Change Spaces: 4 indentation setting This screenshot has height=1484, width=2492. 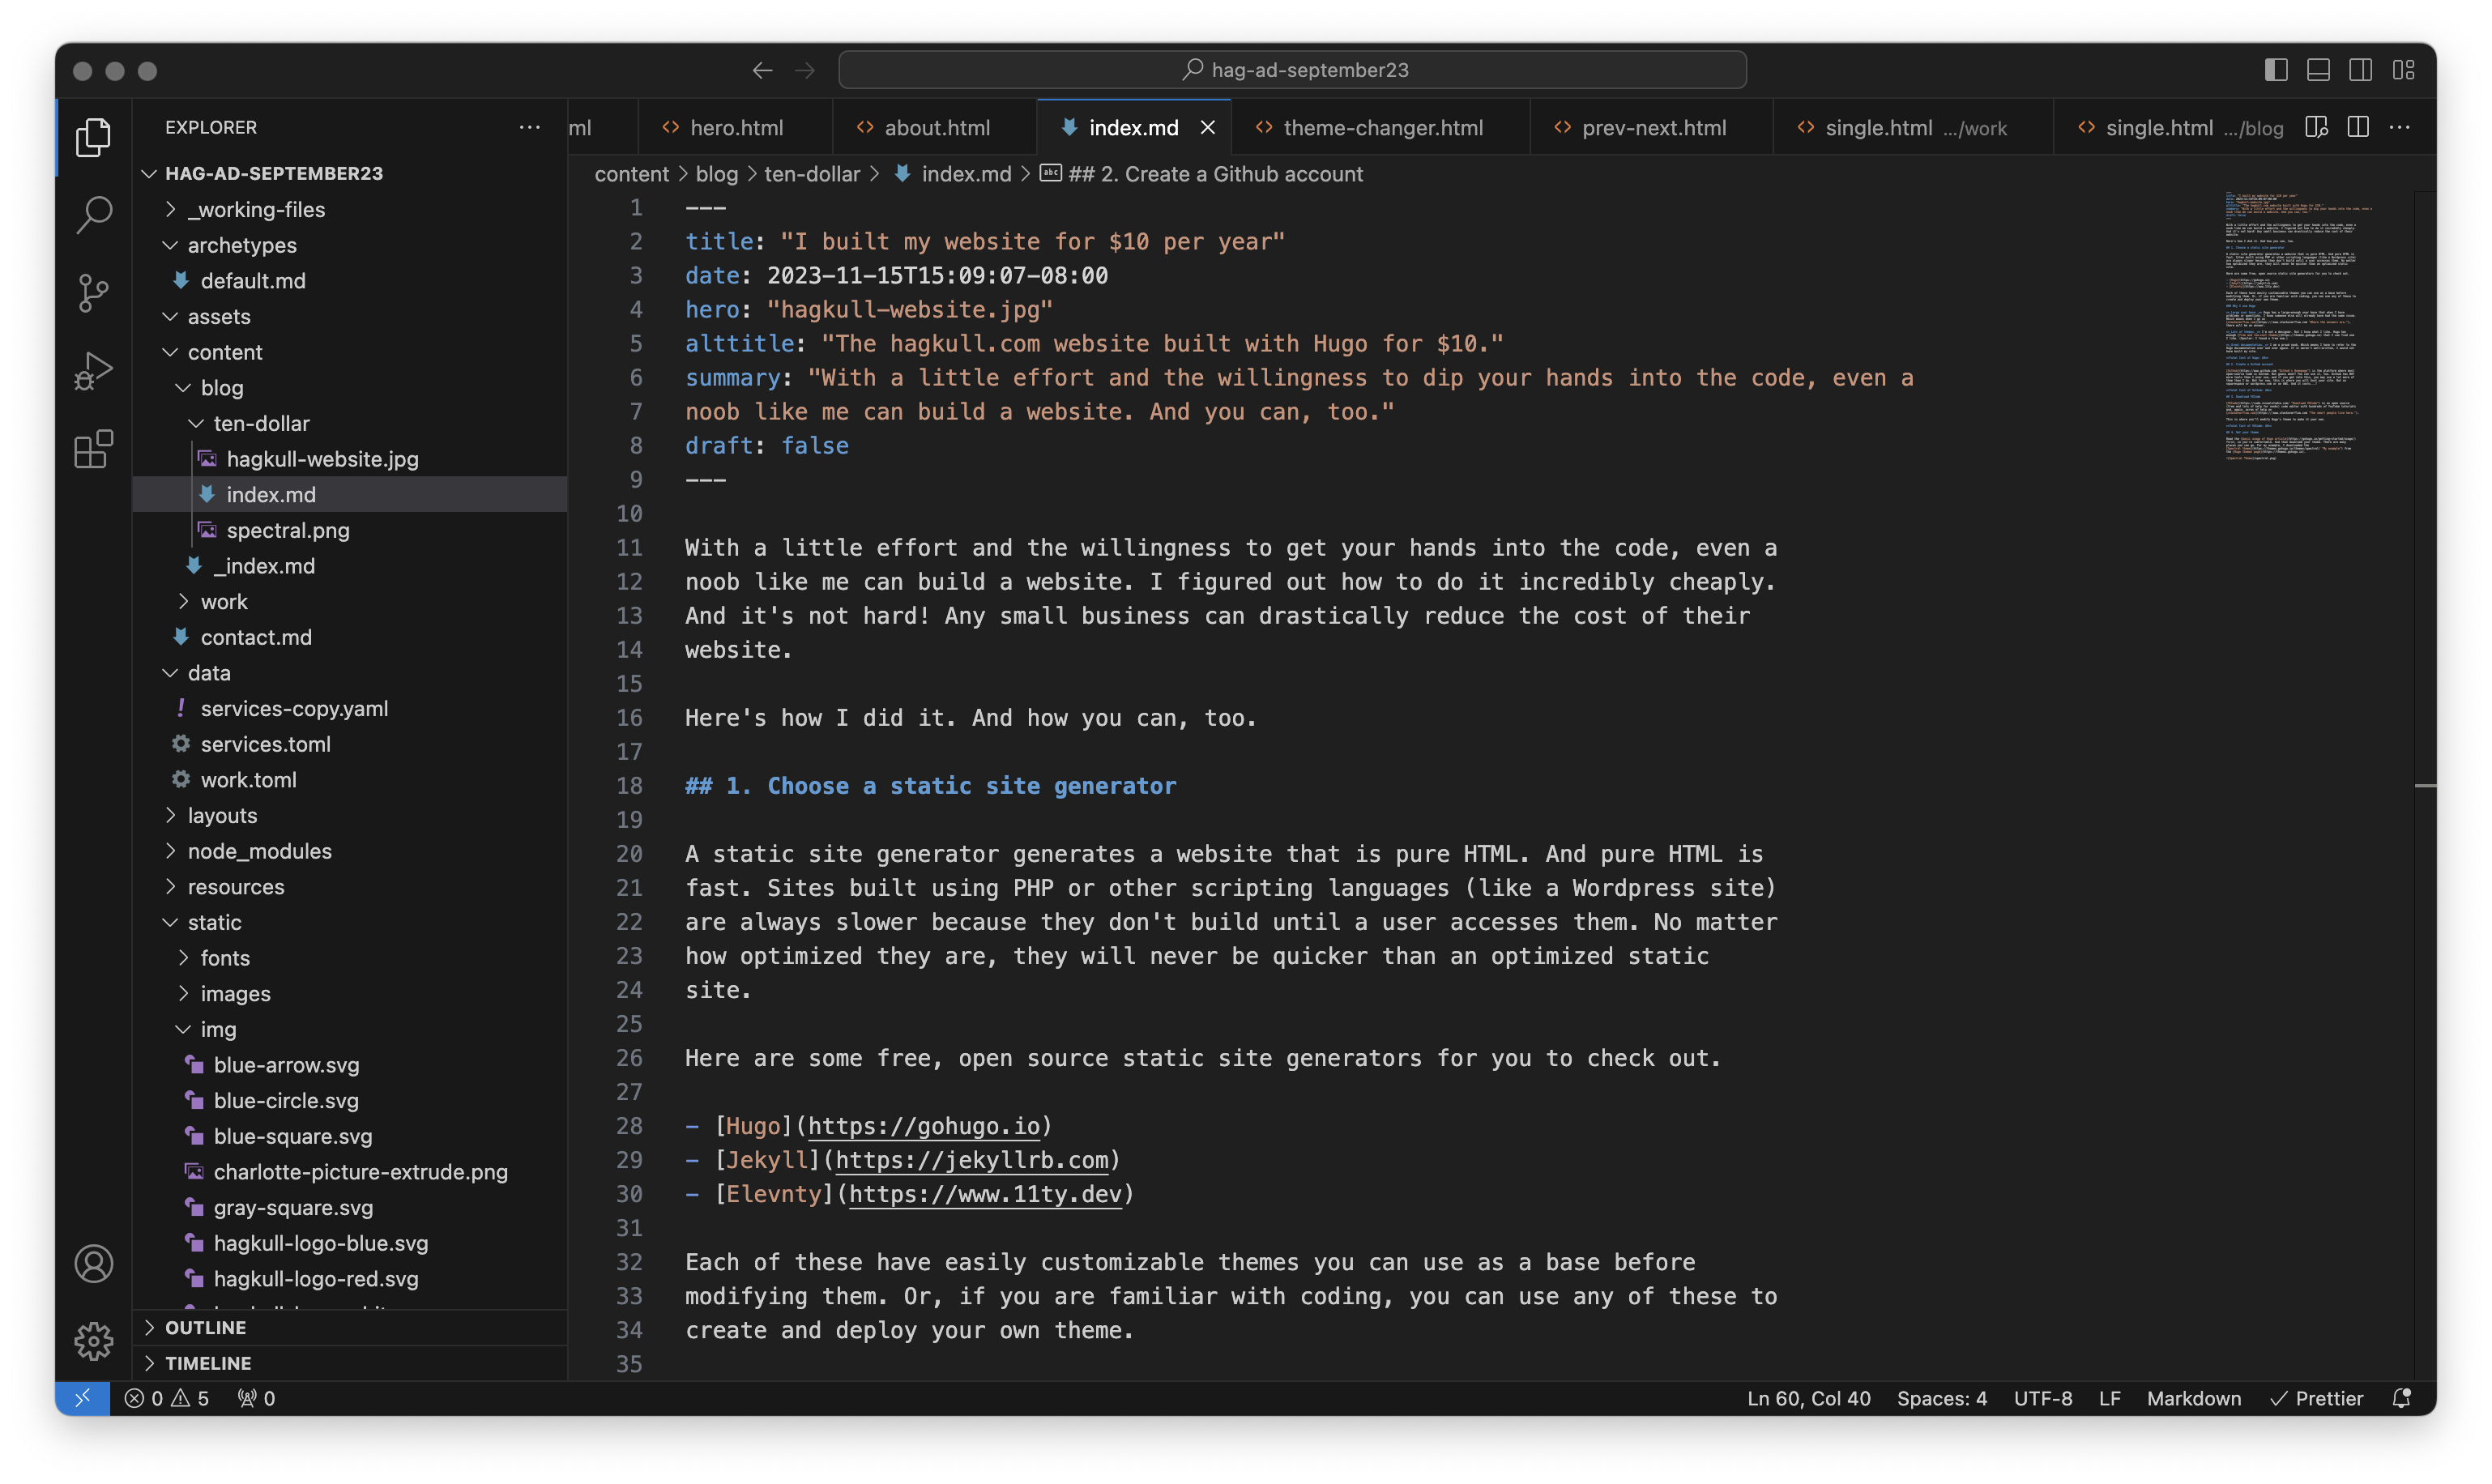(x=1942, y=1398)
